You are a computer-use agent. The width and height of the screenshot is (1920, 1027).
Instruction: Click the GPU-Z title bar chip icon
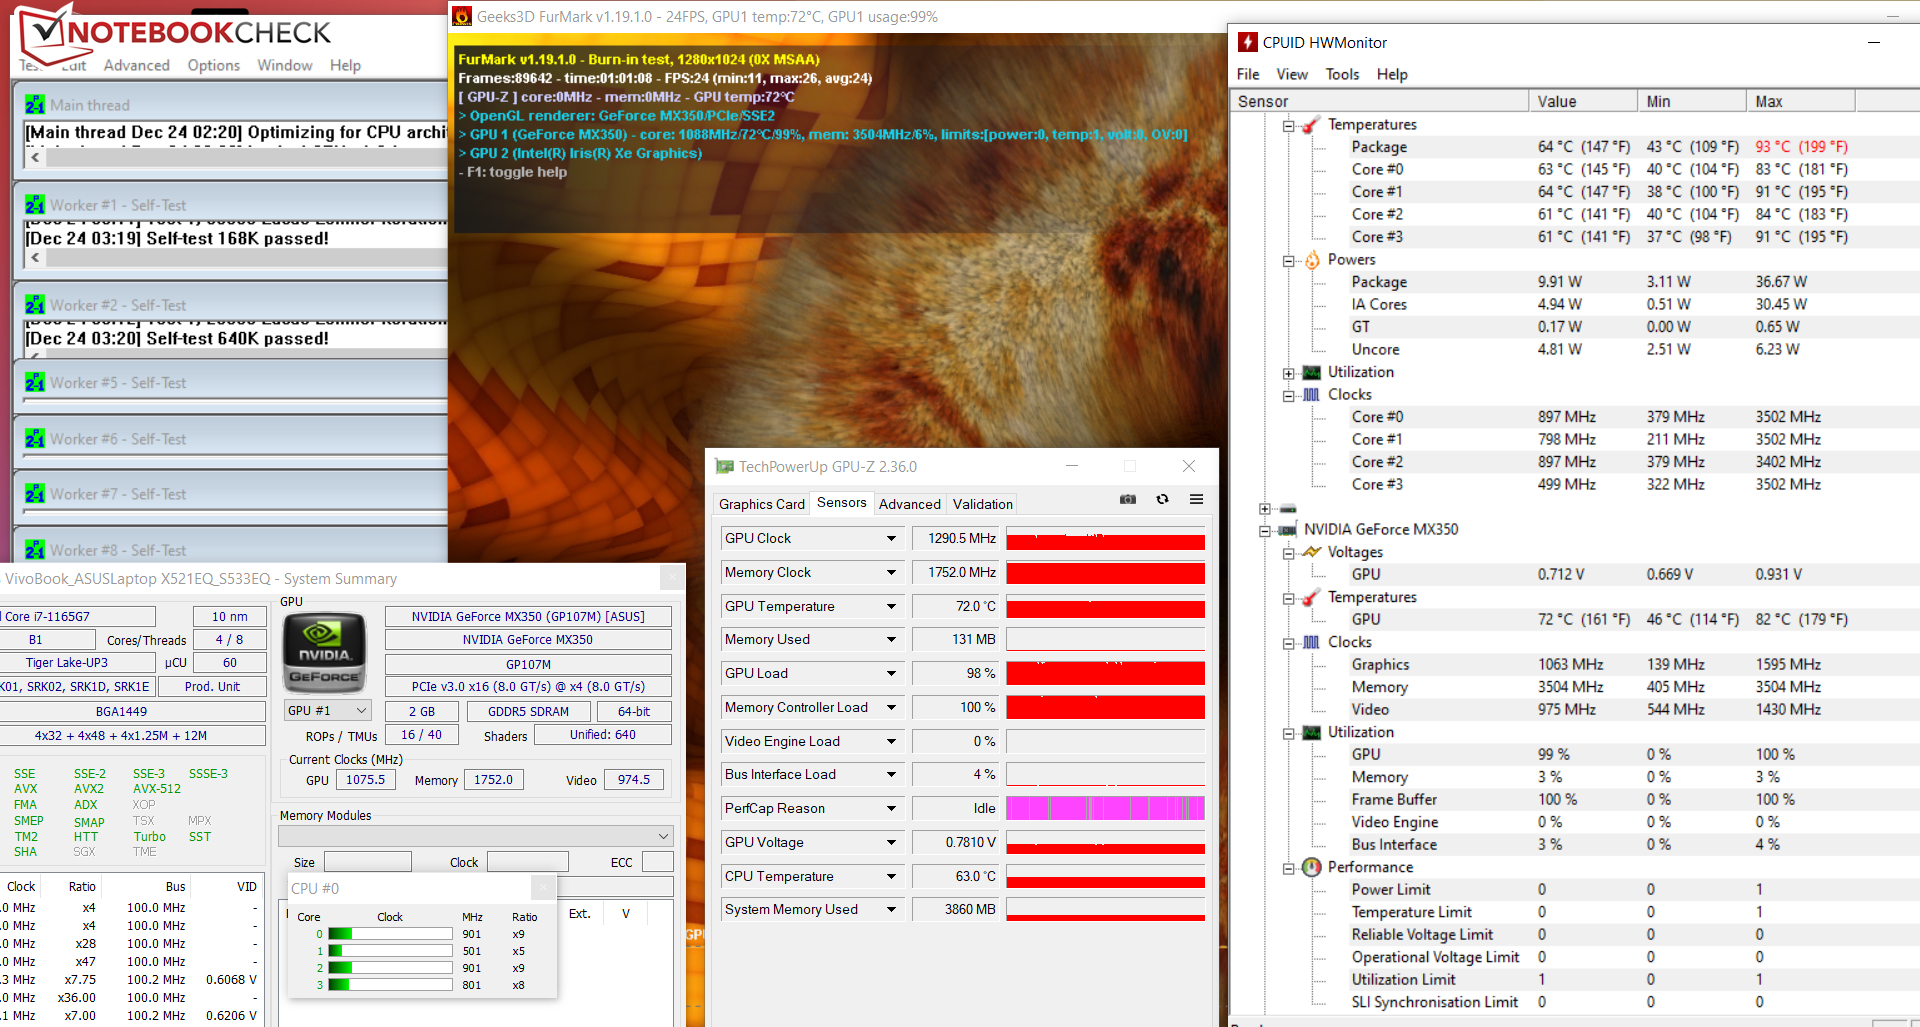pos(724,467)
